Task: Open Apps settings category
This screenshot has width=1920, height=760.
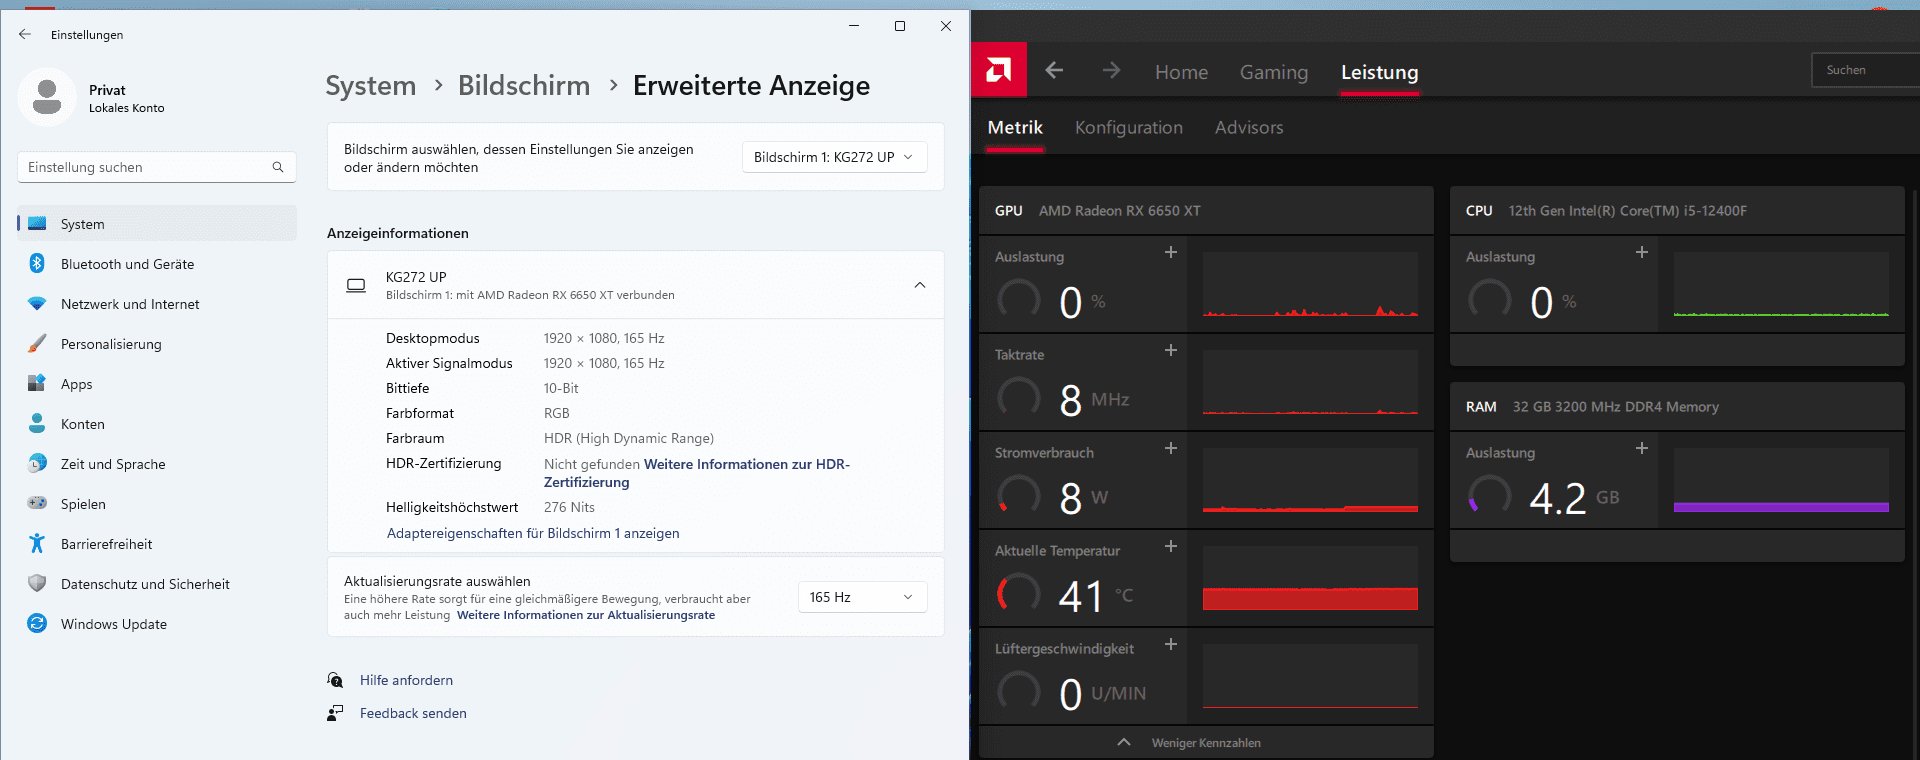Action: pyautogui.click(x=157, y=384)
